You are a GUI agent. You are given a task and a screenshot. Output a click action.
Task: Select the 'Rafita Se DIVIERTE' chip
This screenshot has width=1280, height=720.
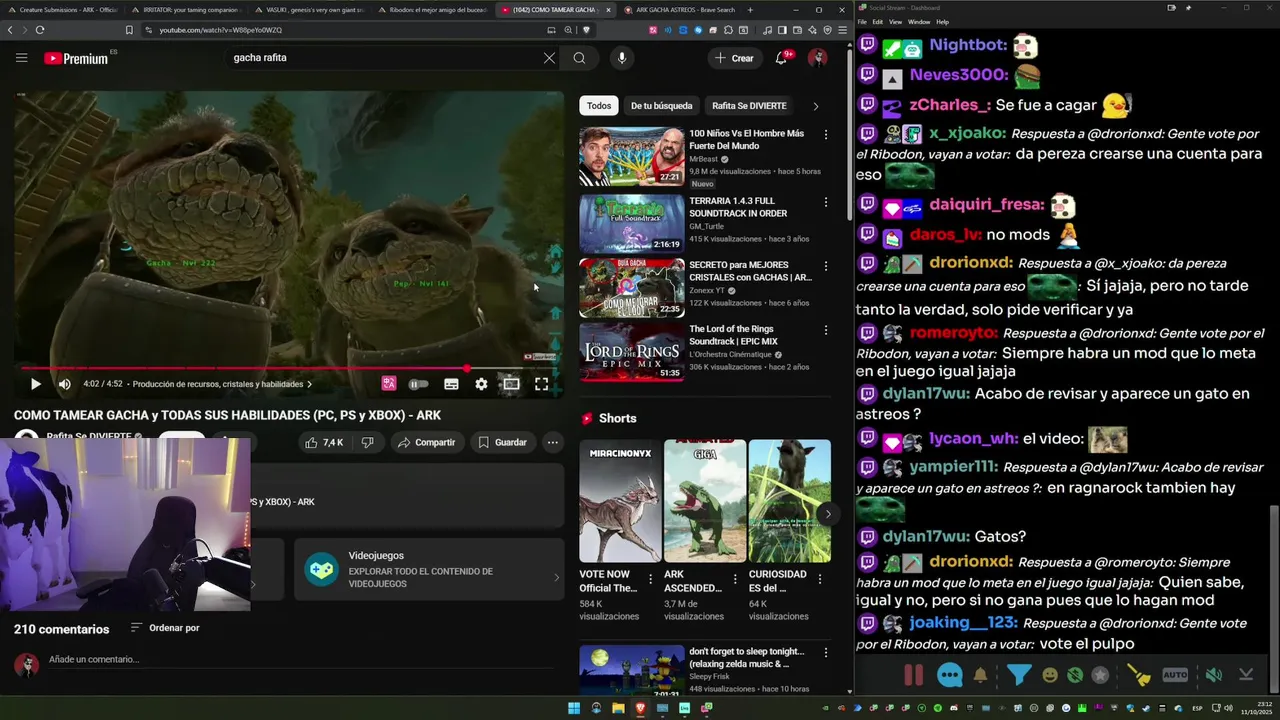(749, 106)
